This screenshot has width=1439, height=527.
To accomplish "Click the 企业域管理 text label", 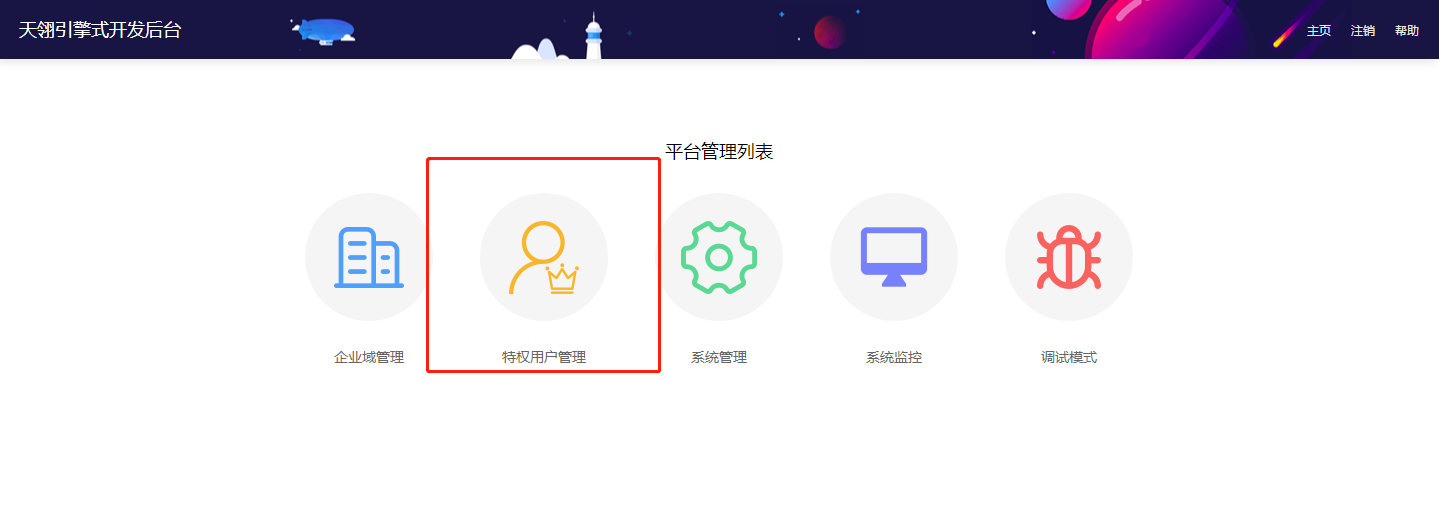I will (x=369, y=357).
